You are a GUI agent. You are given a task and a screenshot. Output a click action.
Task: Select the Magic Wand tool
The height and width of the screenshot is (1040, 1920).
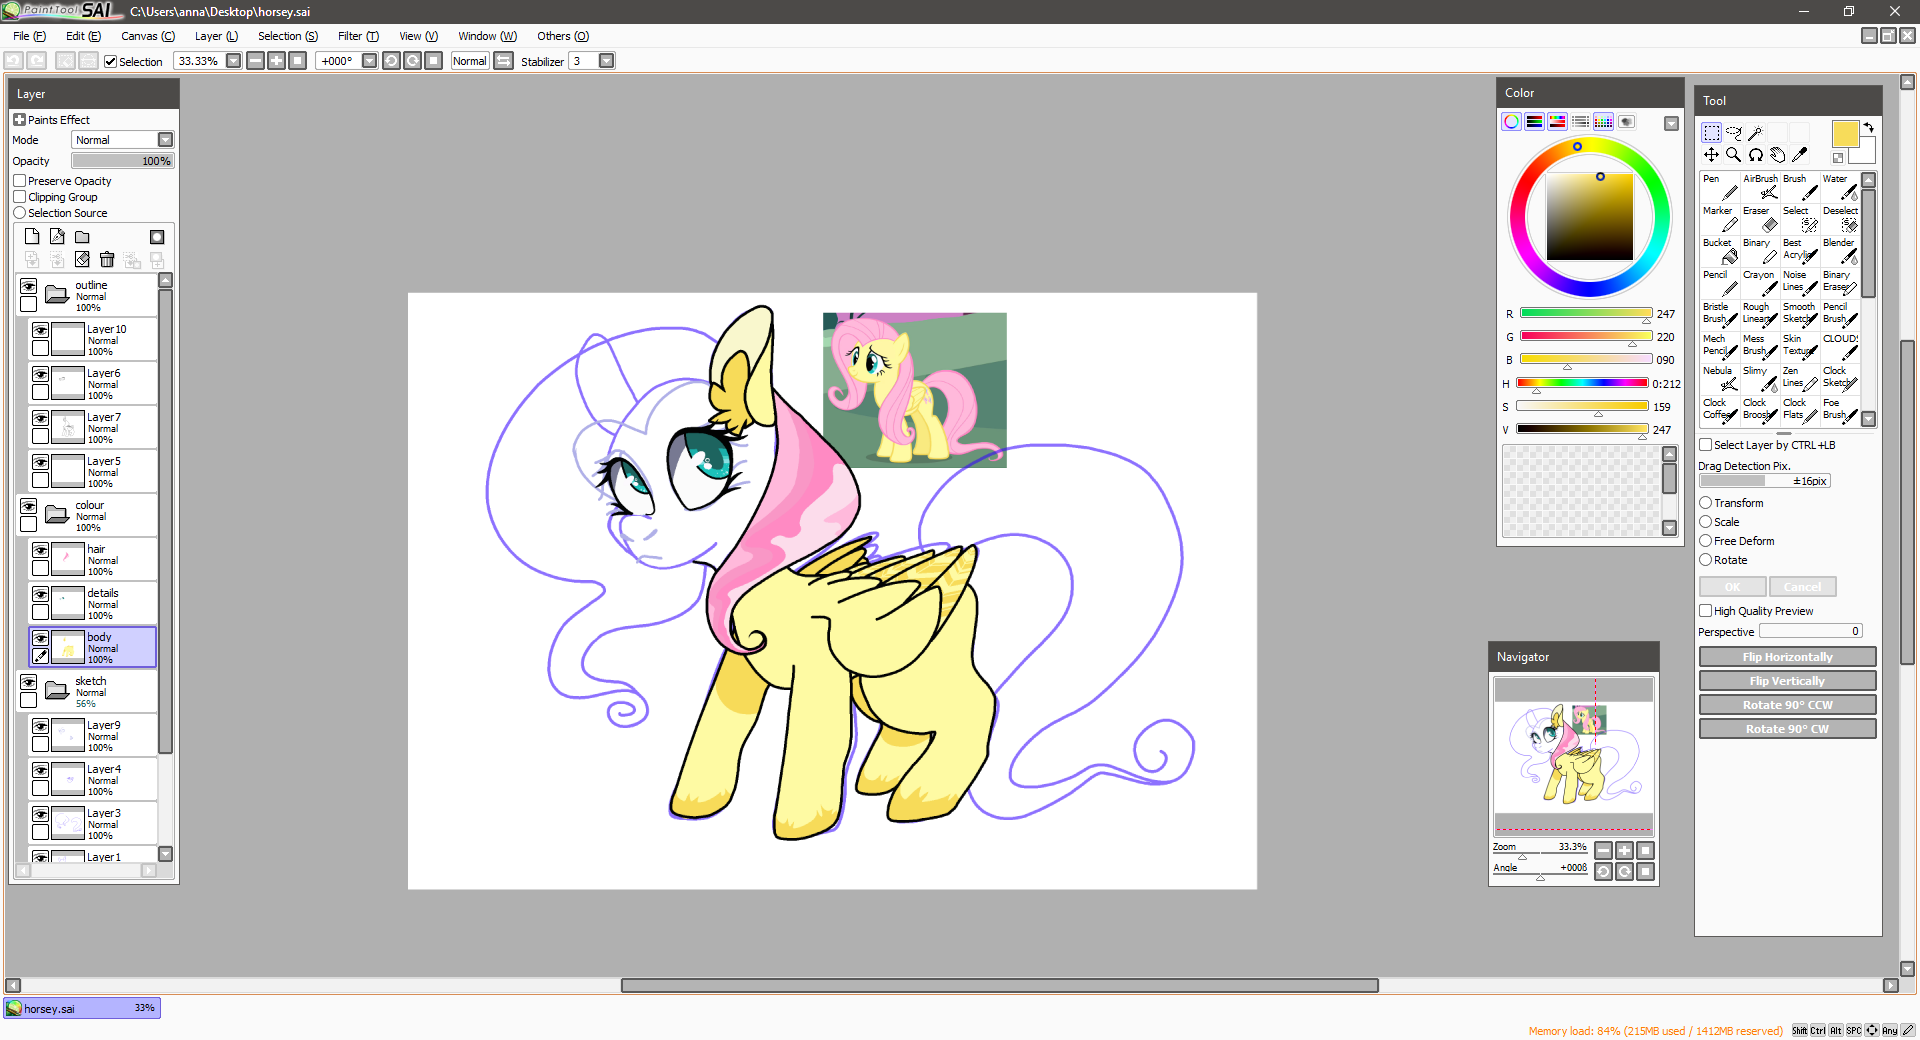pyautogui.click(x=1755, y=133)
